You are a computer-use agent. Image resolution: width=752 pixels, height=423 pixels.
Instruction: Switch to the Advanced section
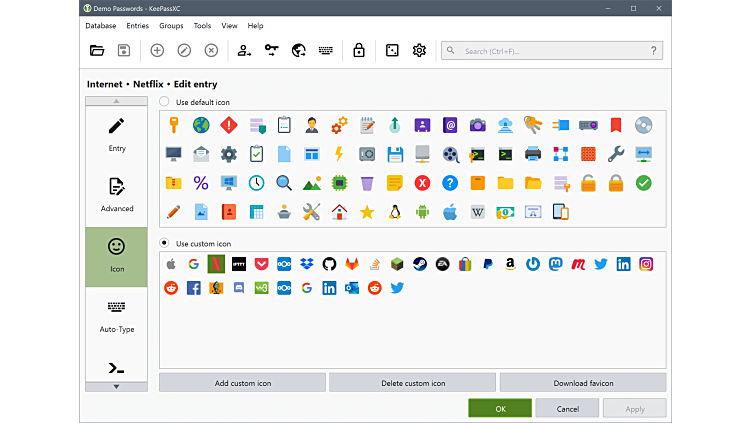(x=117, y=194)
